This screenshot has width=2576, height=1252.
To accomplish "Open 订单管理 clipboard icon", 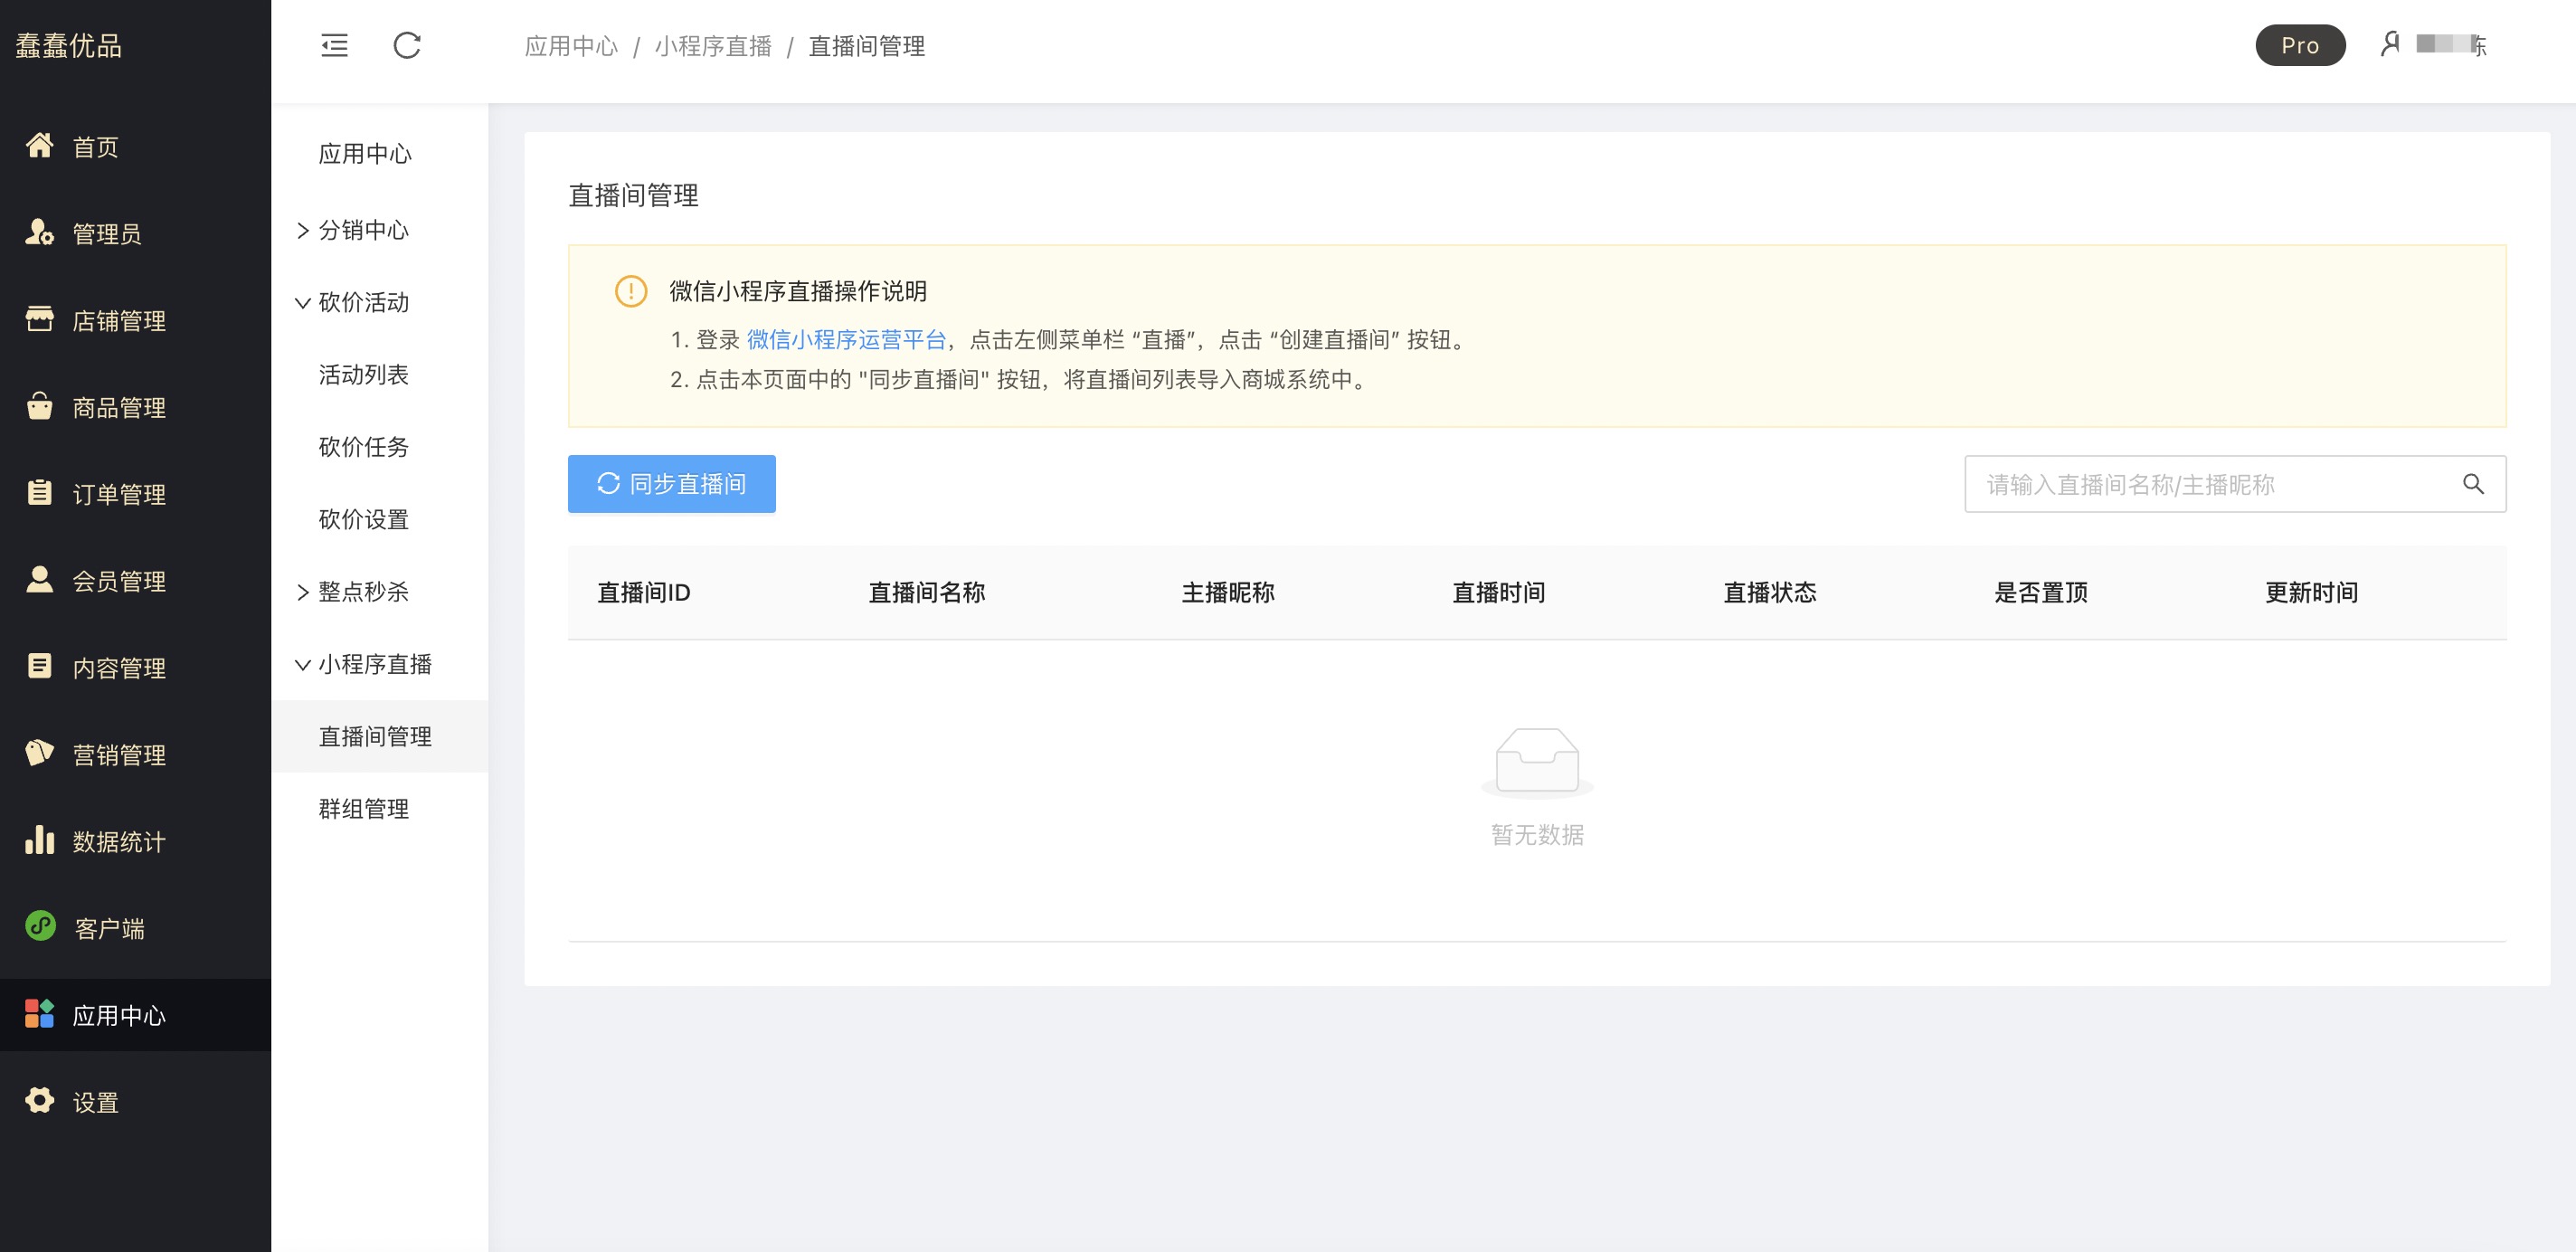I will (40, 493).
